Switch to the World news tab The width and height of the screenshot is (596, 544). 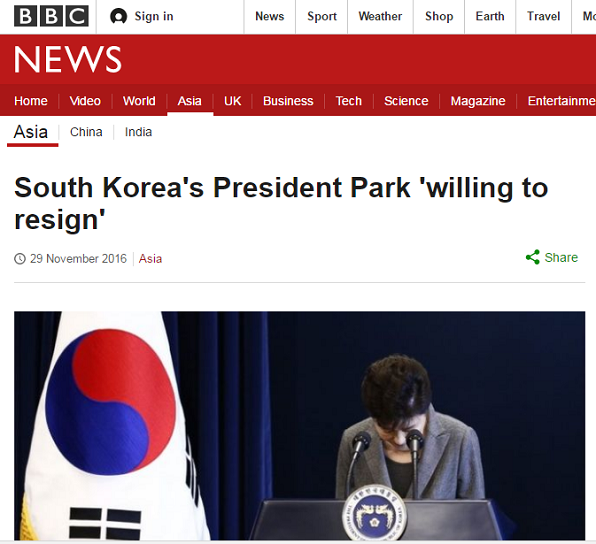[x=139, y=101]
